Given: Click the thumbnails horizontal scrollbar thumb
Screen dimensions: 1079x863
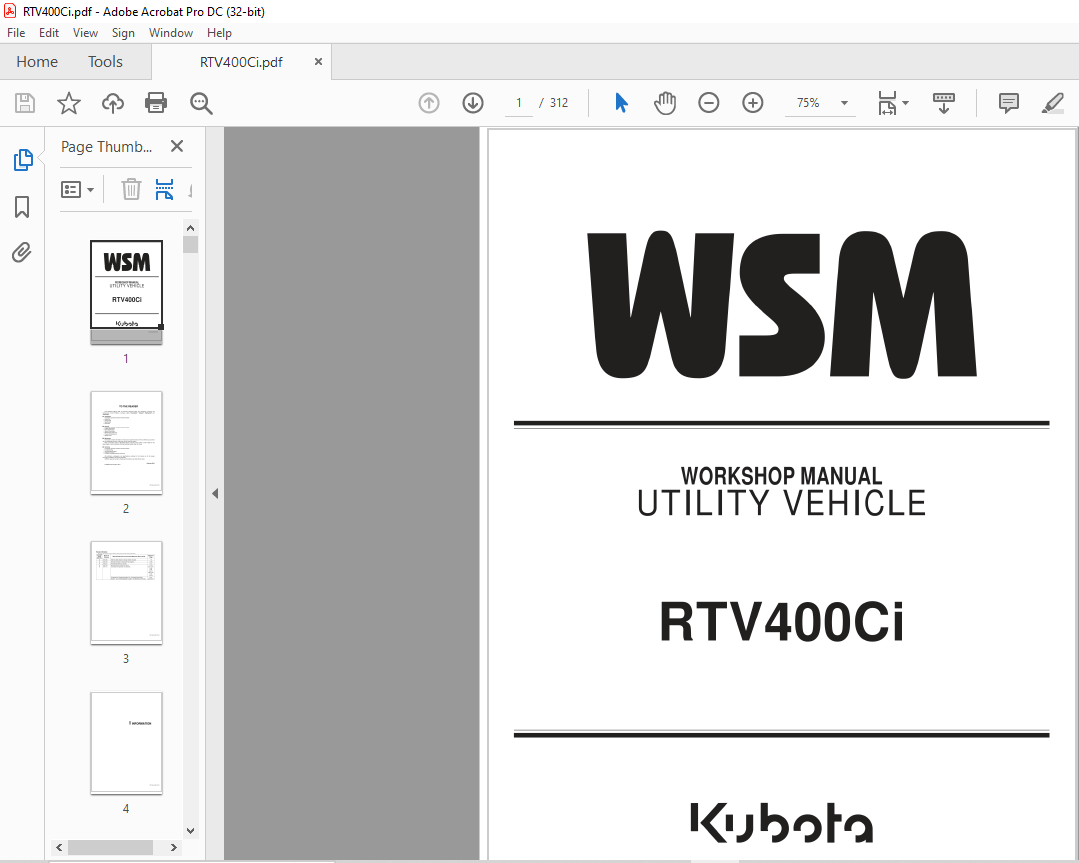Looking at the screenshot, I should coord(110,847).
